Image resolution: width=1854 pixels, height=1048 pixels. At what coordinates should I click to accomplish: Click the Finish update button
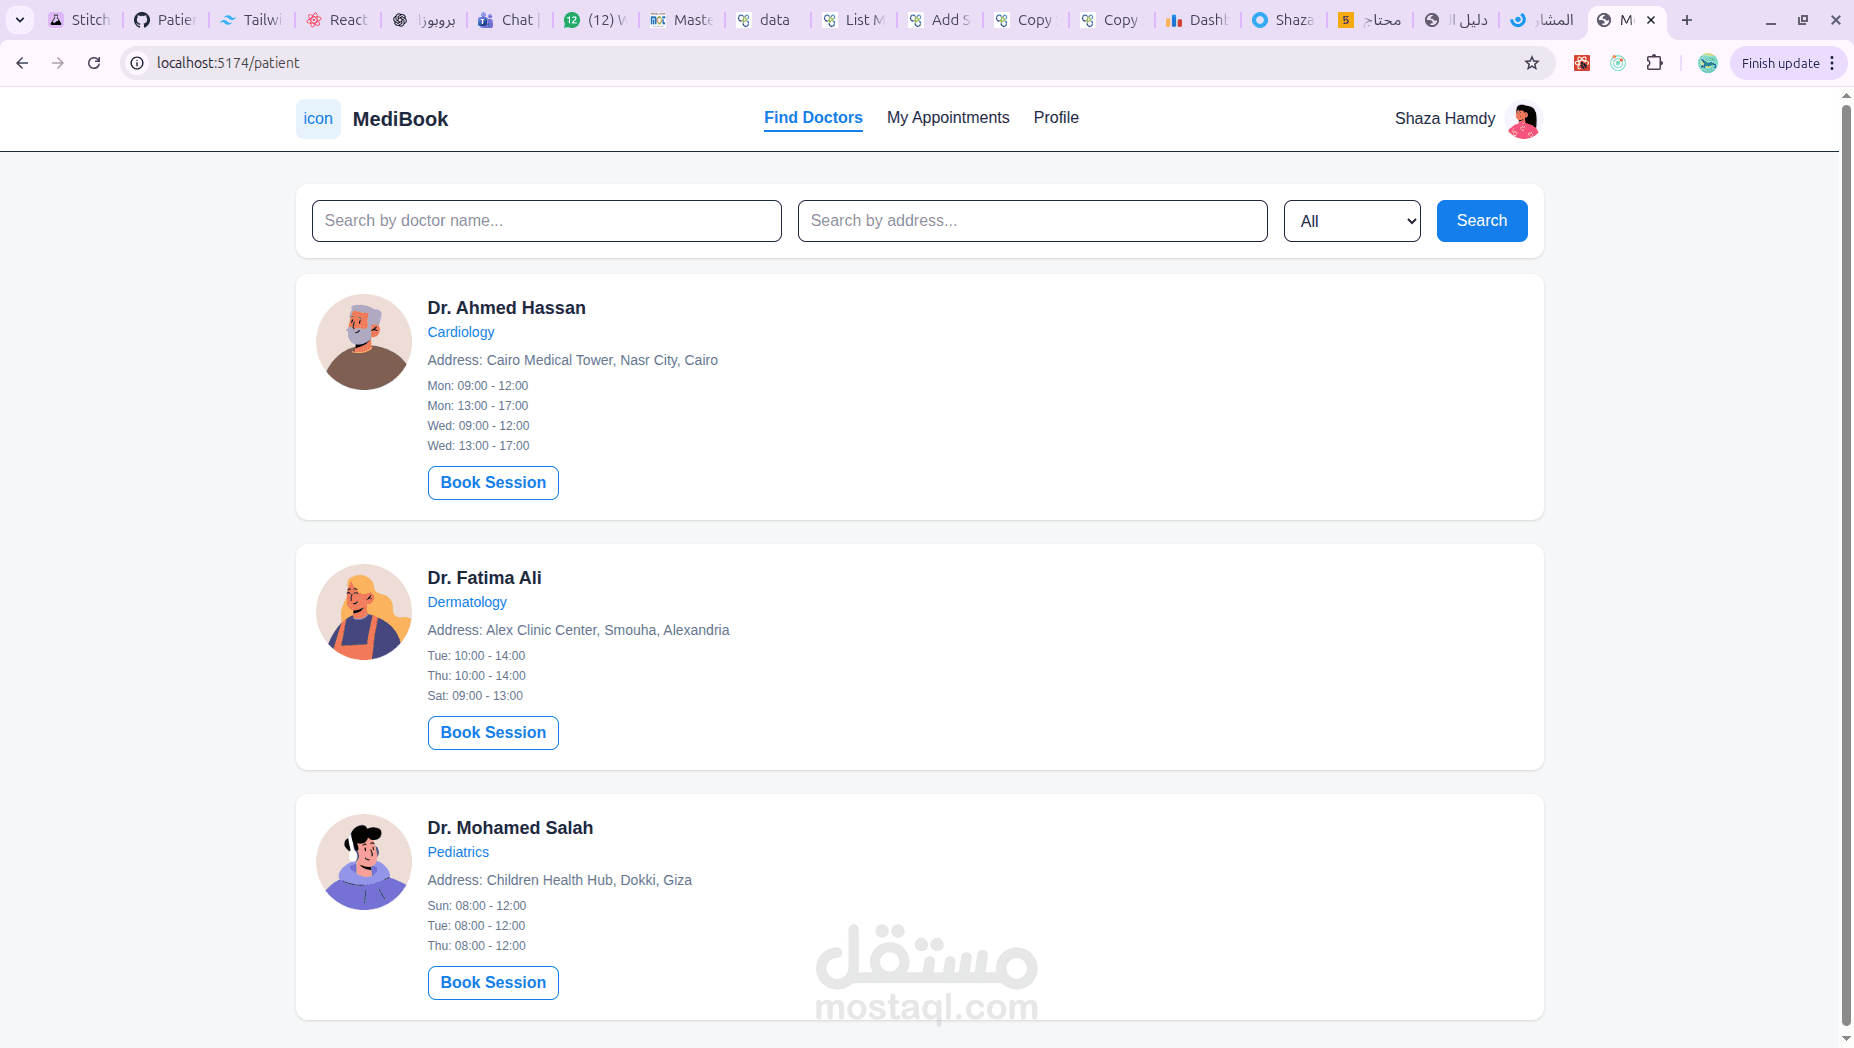tap(1780, 63)
